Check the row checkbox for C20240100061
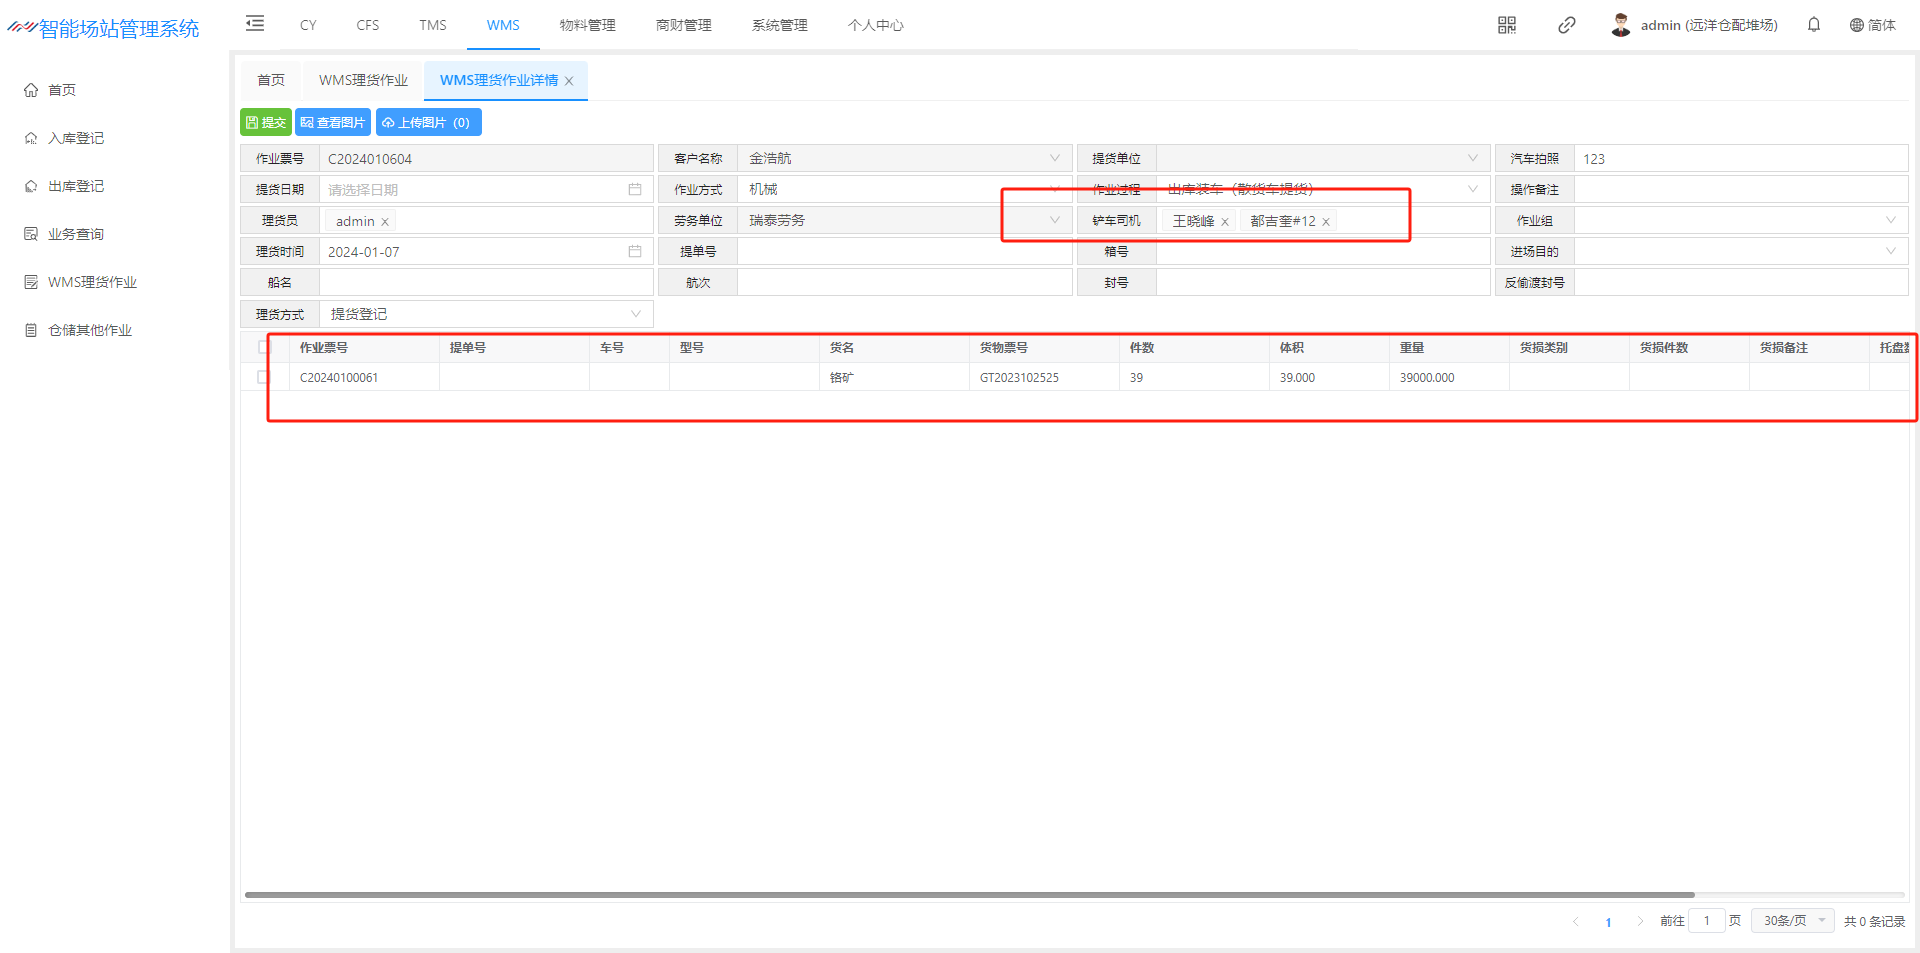1920x953 pixels. point(263,377)
